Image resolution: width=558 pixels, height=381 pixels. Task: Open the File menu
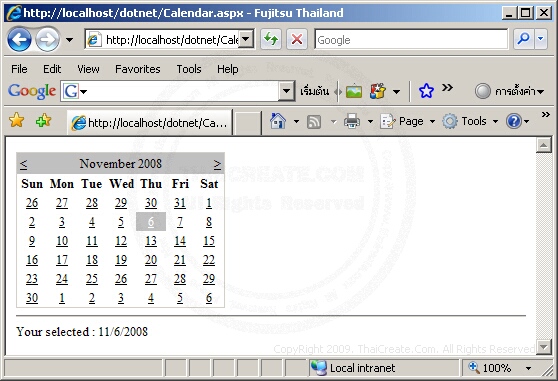(19, 69)
